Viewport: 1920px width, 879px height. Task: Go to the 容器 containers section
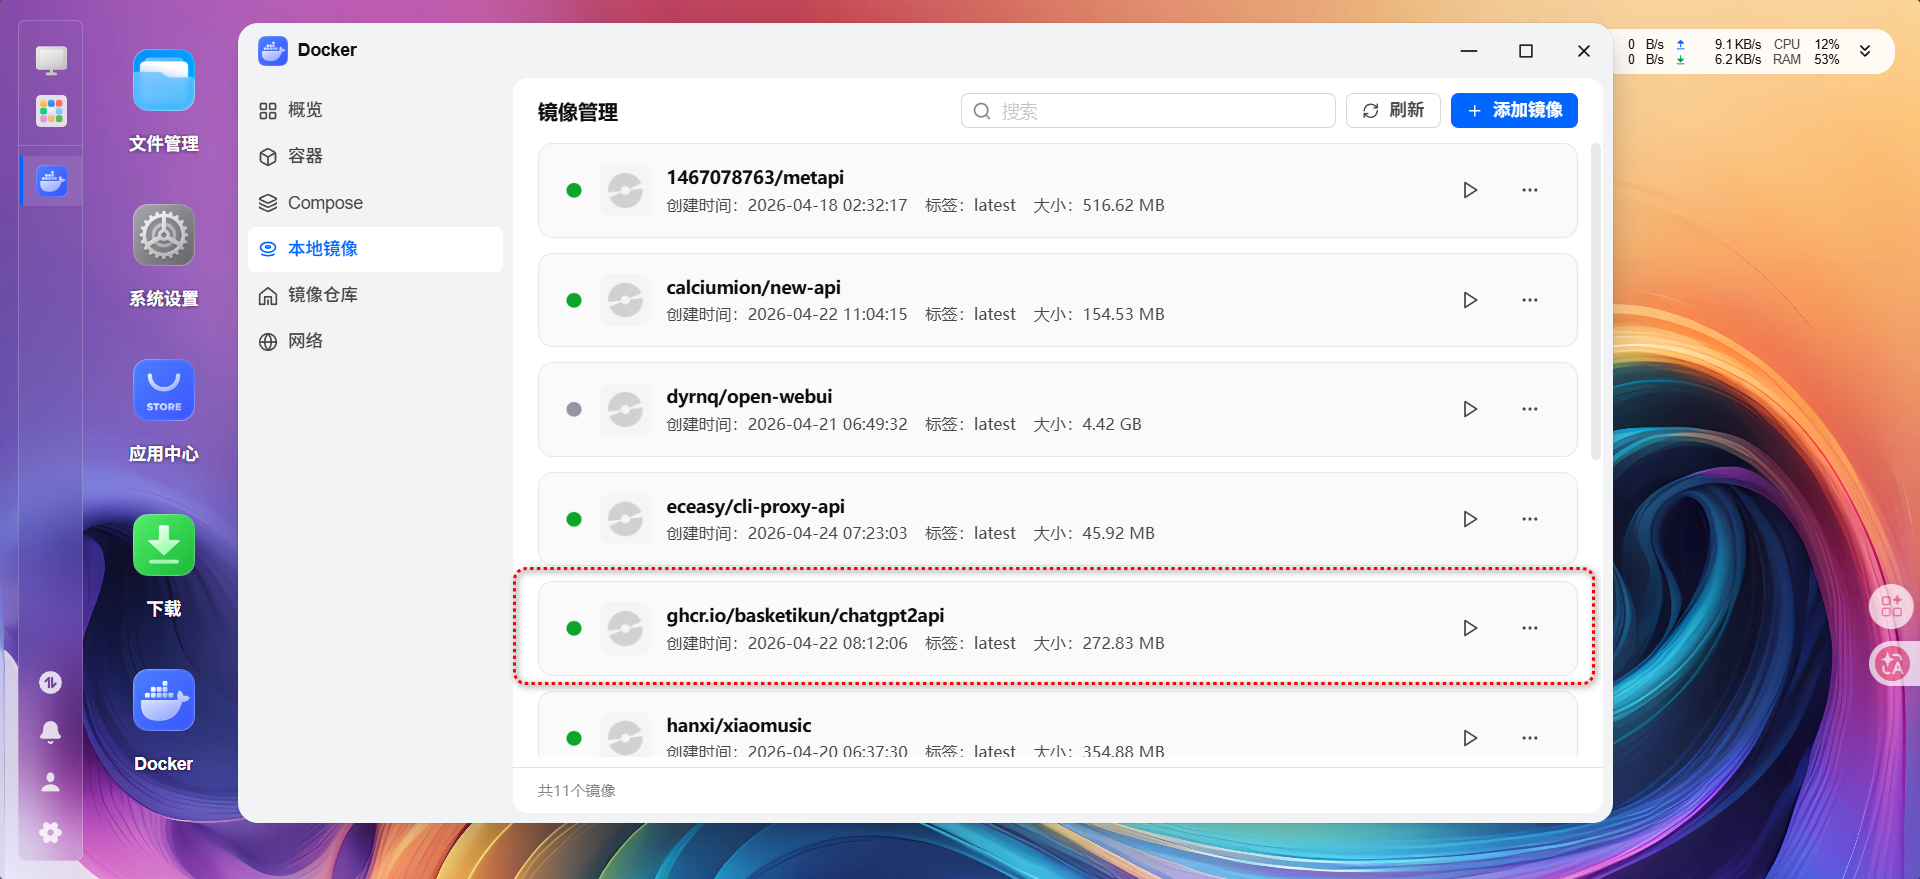(375, 156)
